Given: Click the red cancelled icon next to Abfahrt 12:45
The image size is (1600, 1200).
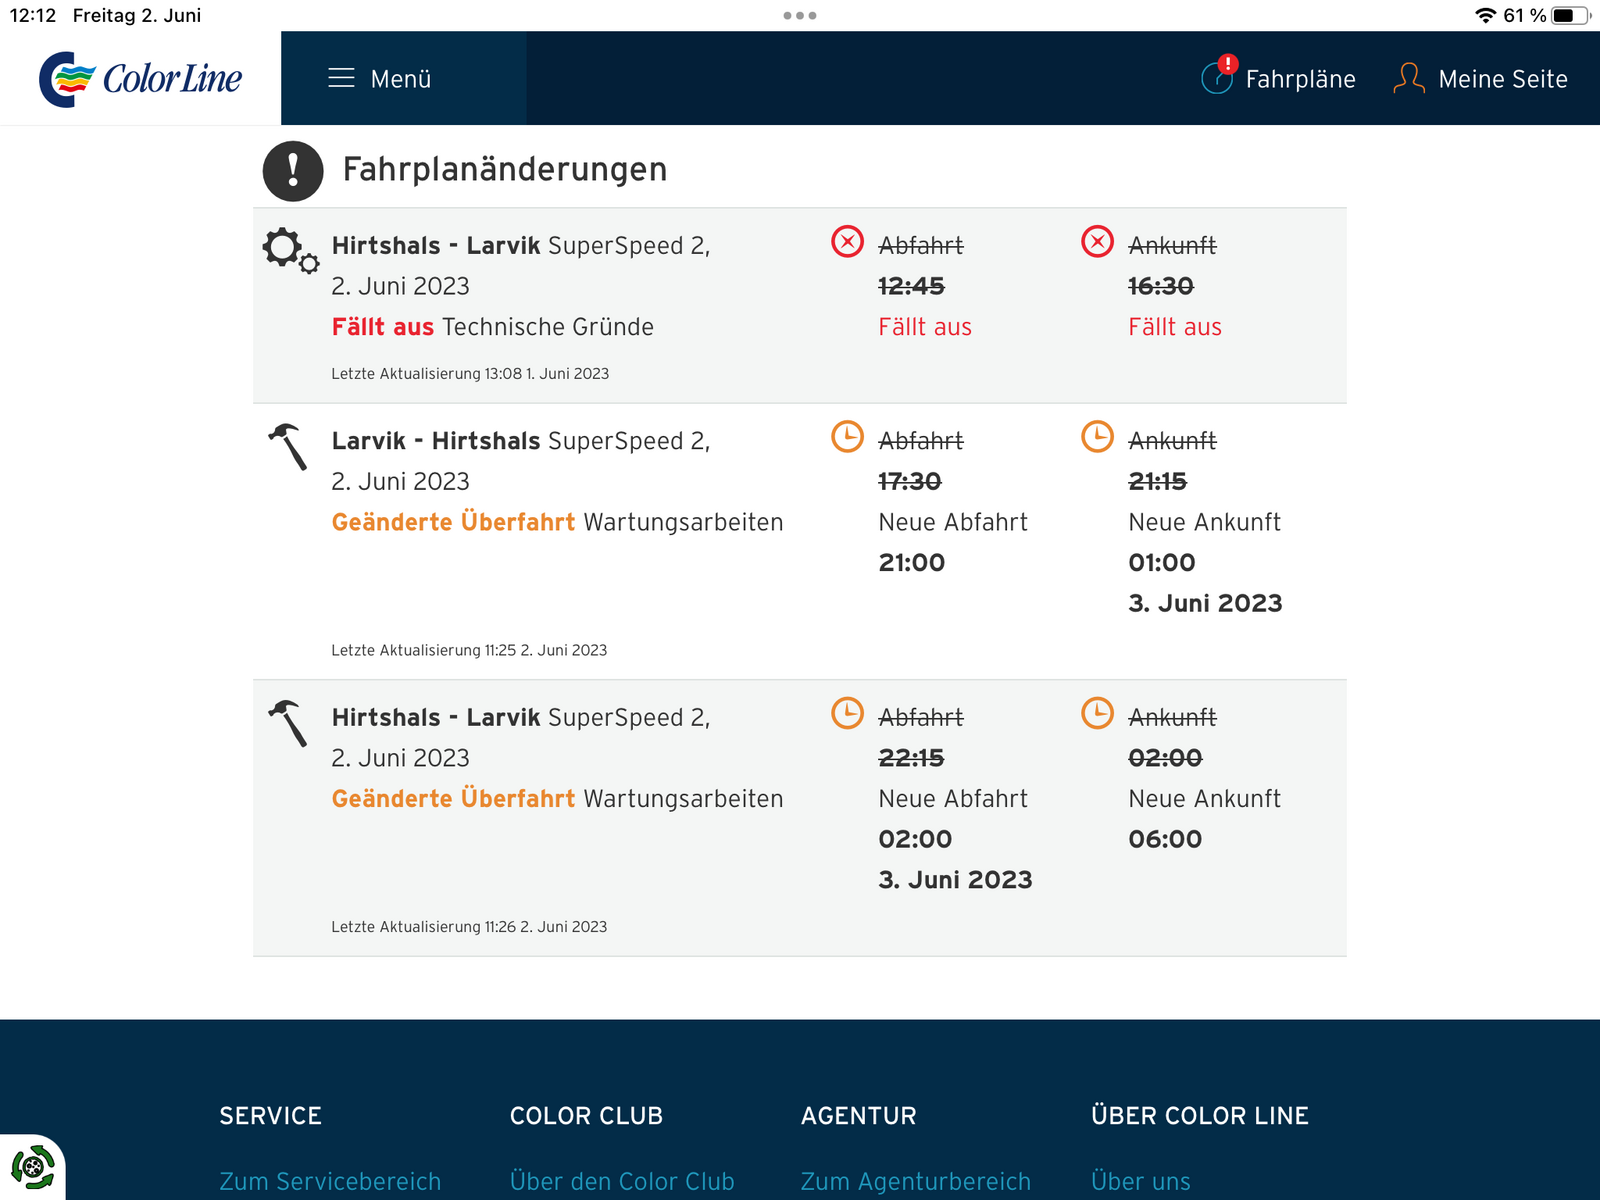Looking at the screenshot, I should [x=847, y=242].
